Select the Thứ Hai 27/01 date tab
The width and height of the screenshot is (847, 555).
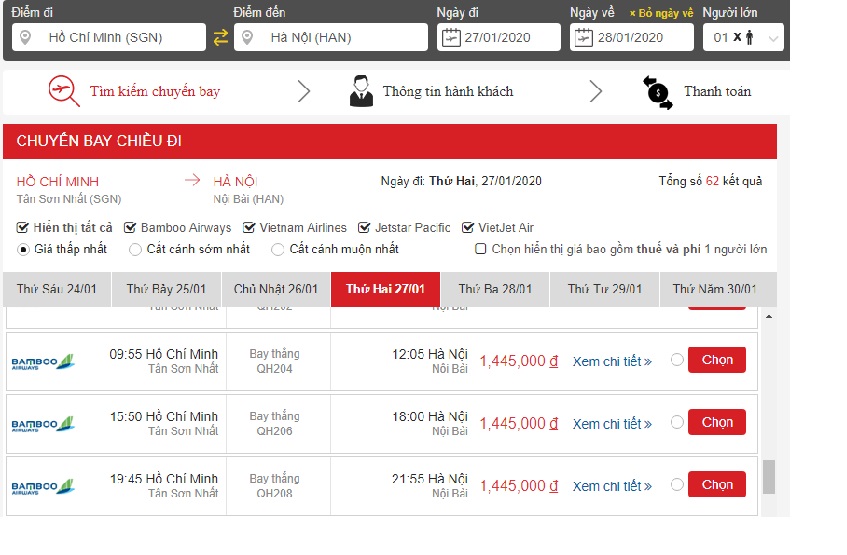pos(385,289)
